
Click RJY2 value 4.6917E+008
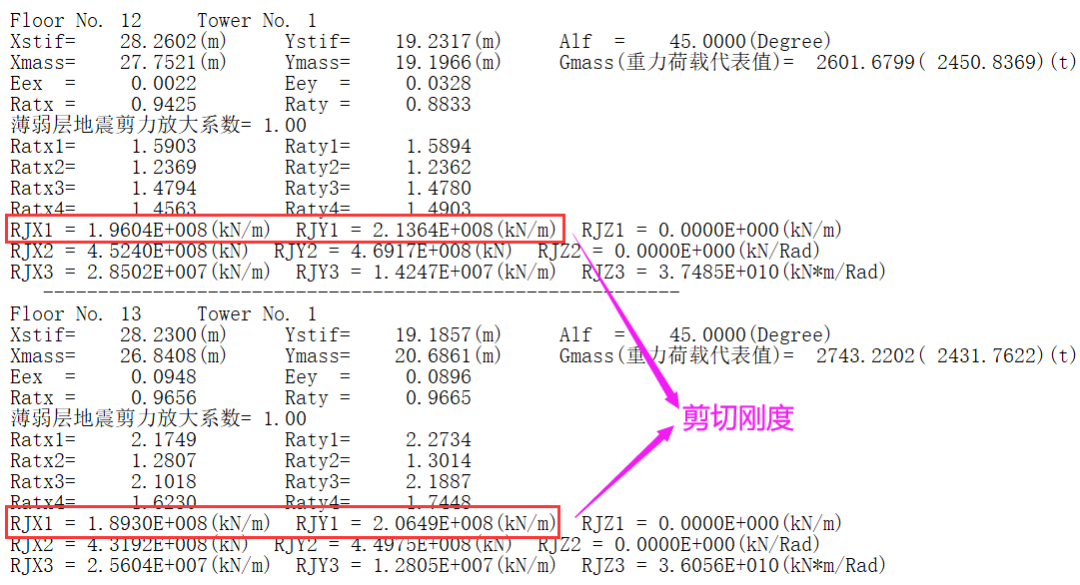[x=411, y=251]
